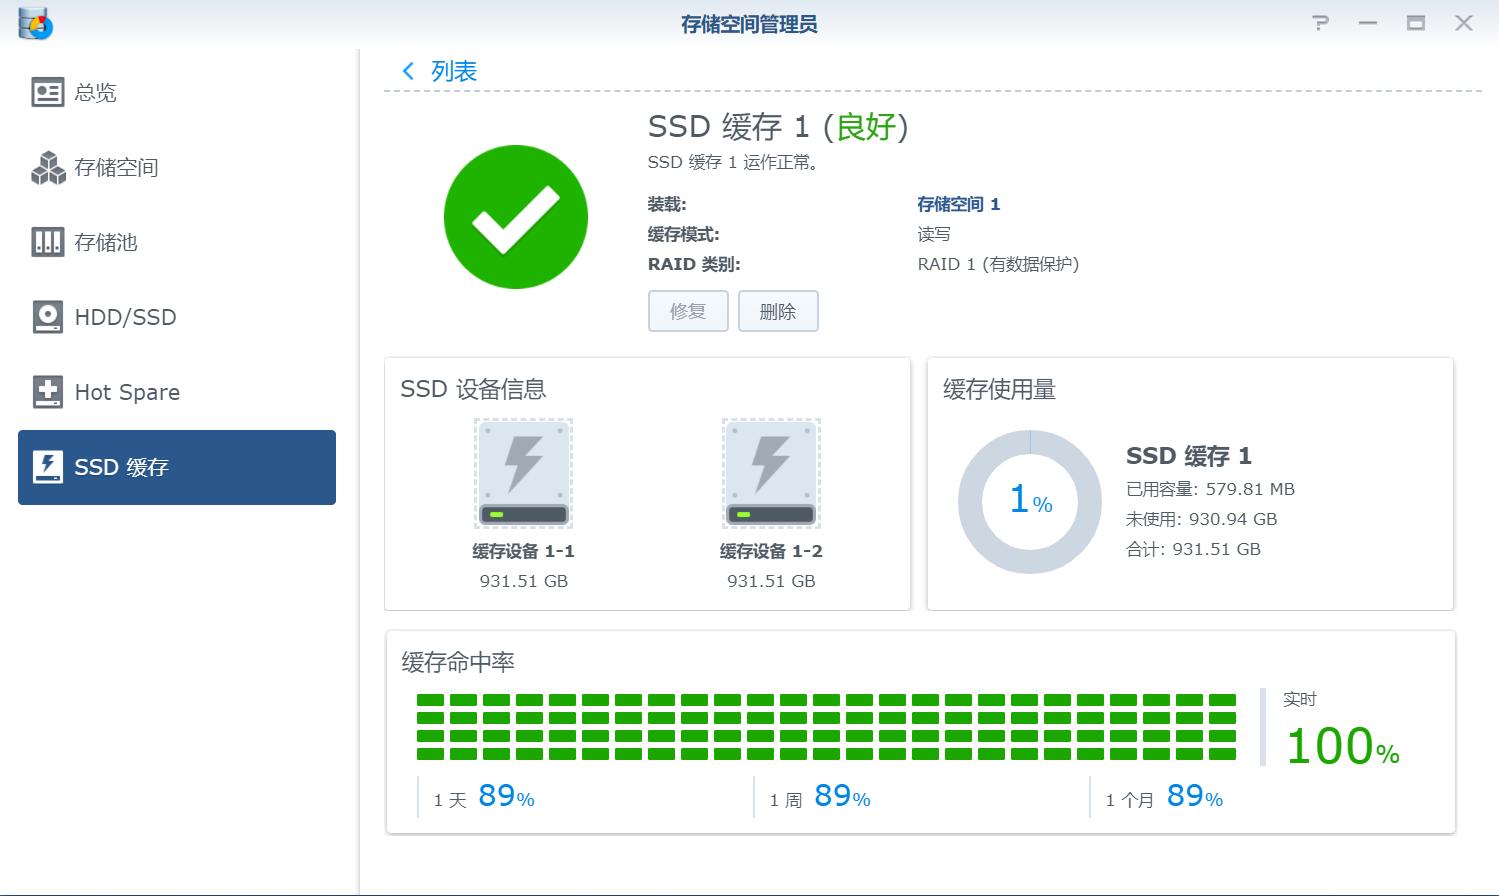
Task: Click the 1 天 89% statistic
Action: tap(484, 797)
